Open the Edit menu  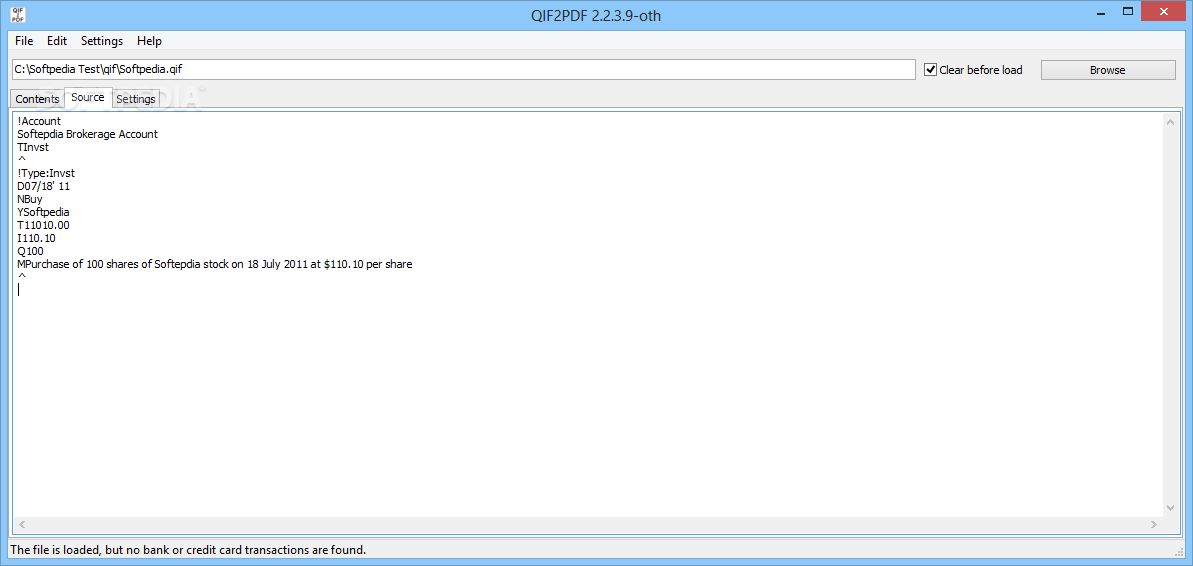(57, 41)
